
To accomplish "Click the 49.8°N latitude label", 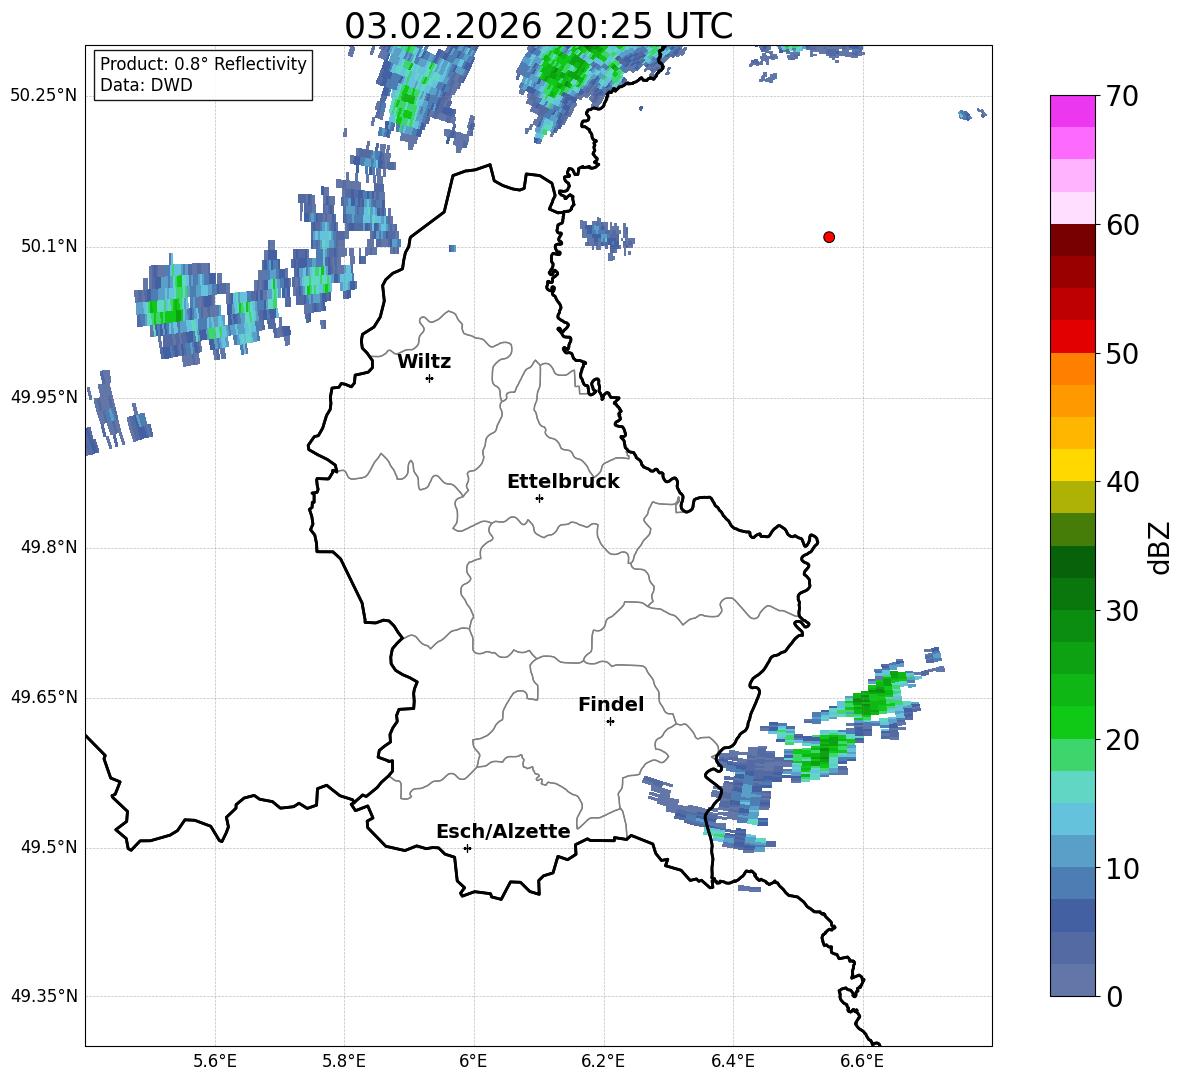I will pos(49,547).
